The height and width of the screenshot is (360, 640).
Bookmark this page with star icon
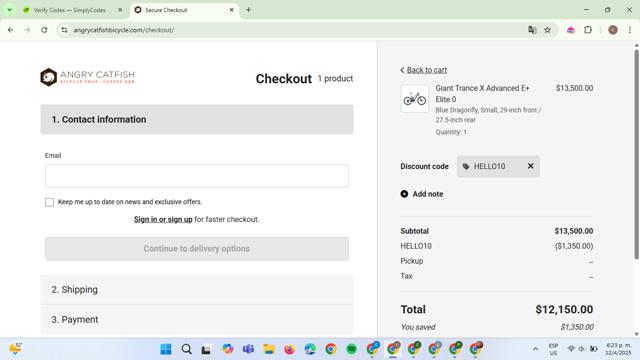point(547,30)
